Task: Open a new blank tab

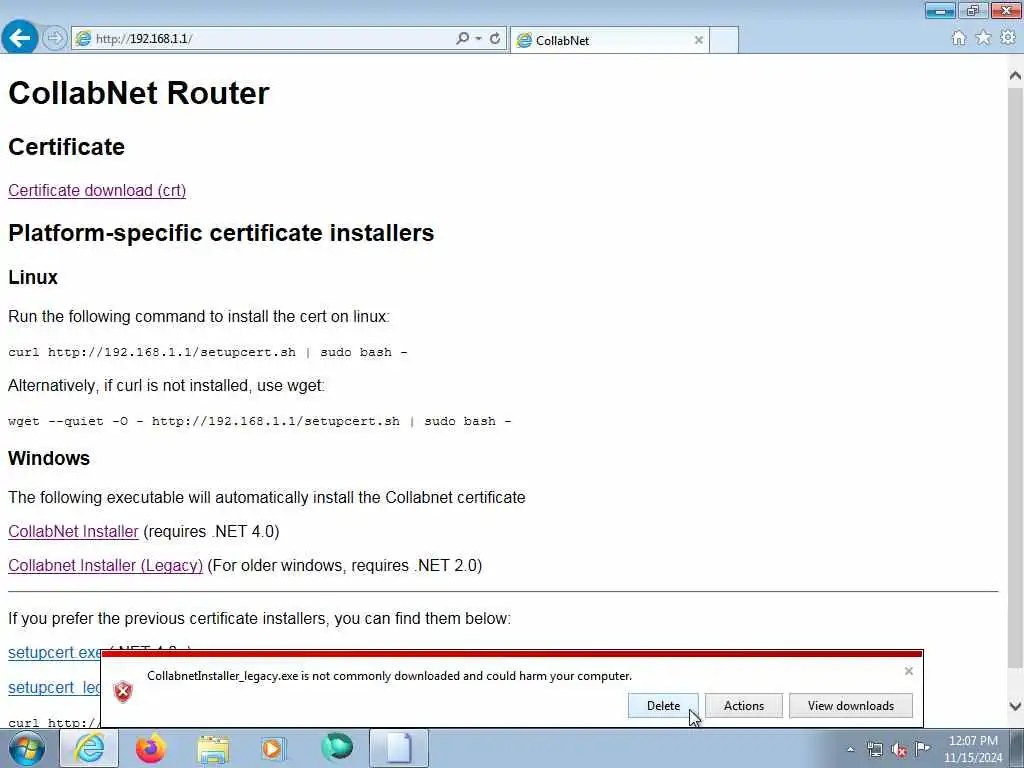Action: (x=724, y=40)
